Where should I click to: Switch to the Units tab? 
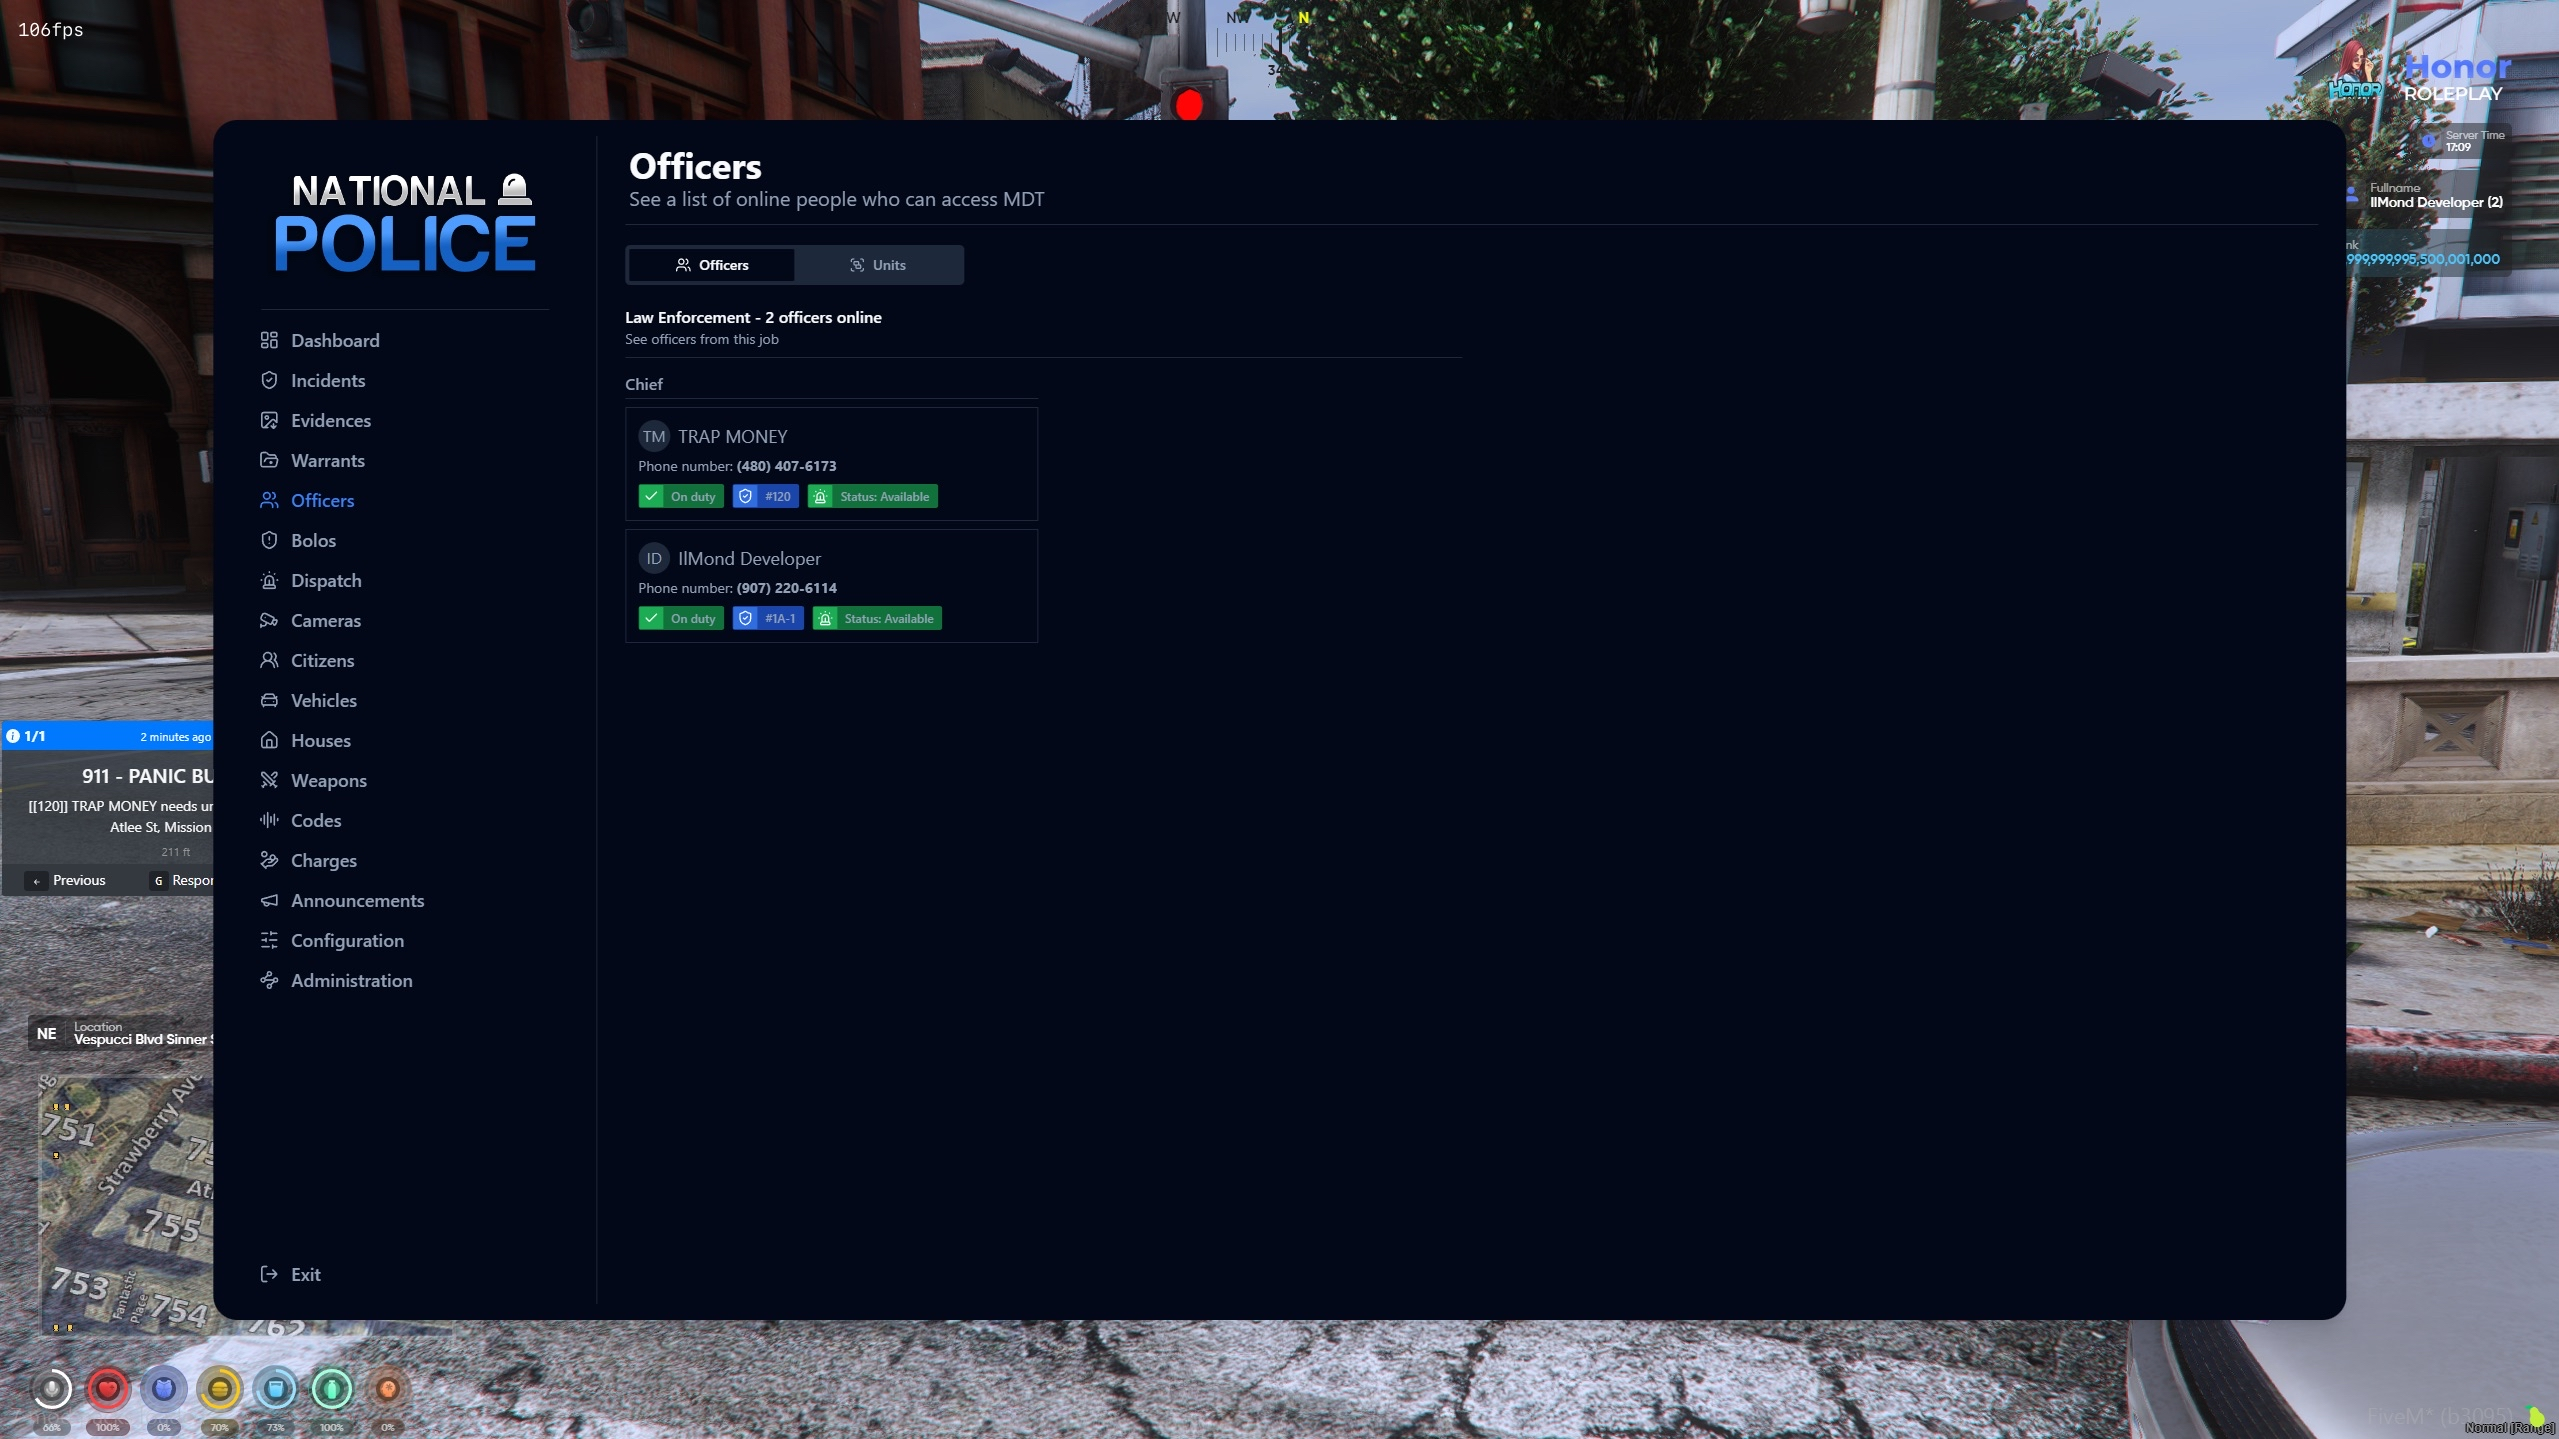click(x=878, y=265)
